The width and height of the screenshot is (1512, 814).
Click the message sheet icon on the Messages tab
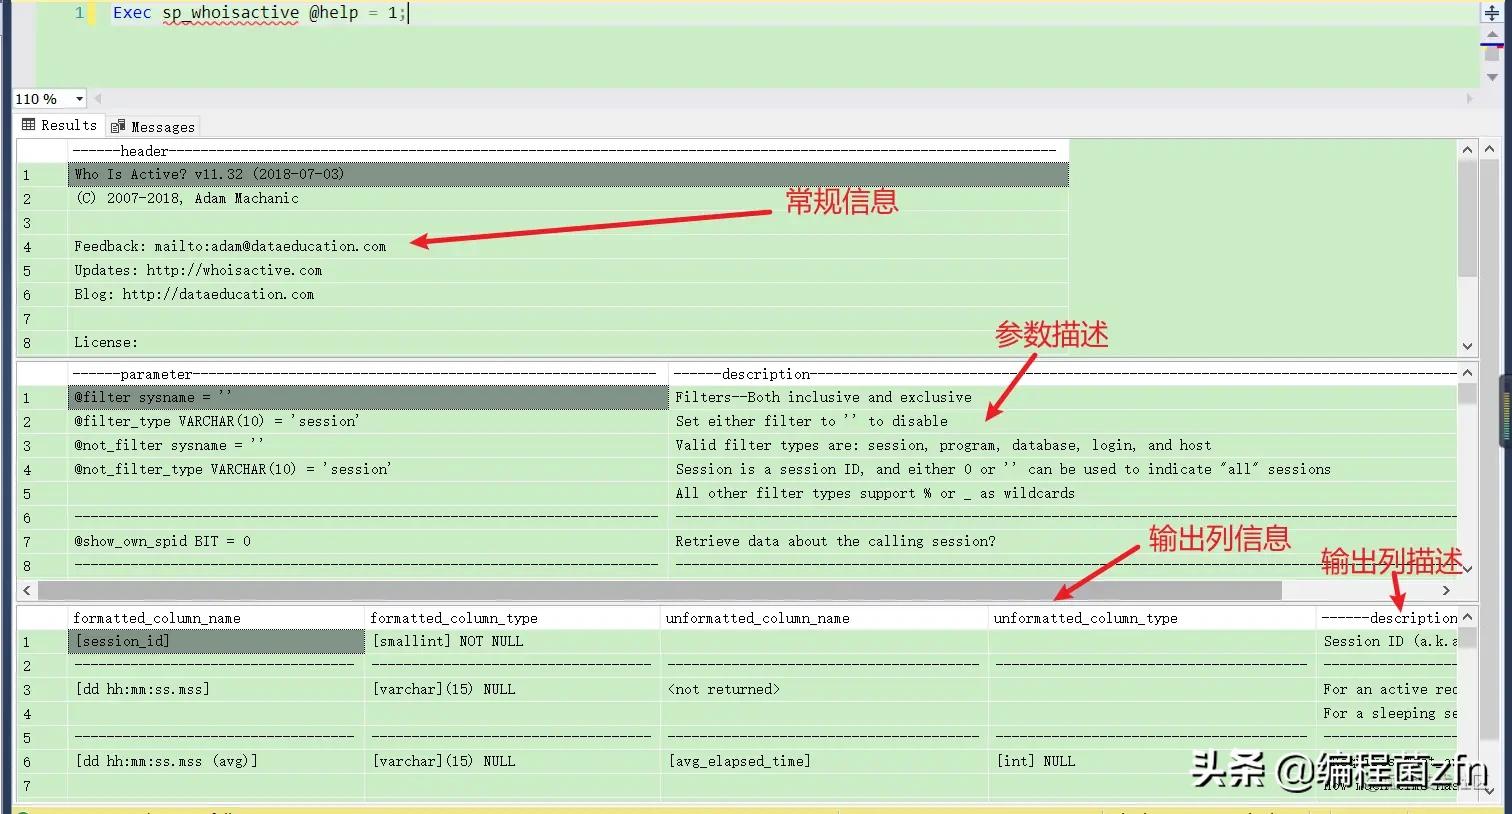pos(116,126)
